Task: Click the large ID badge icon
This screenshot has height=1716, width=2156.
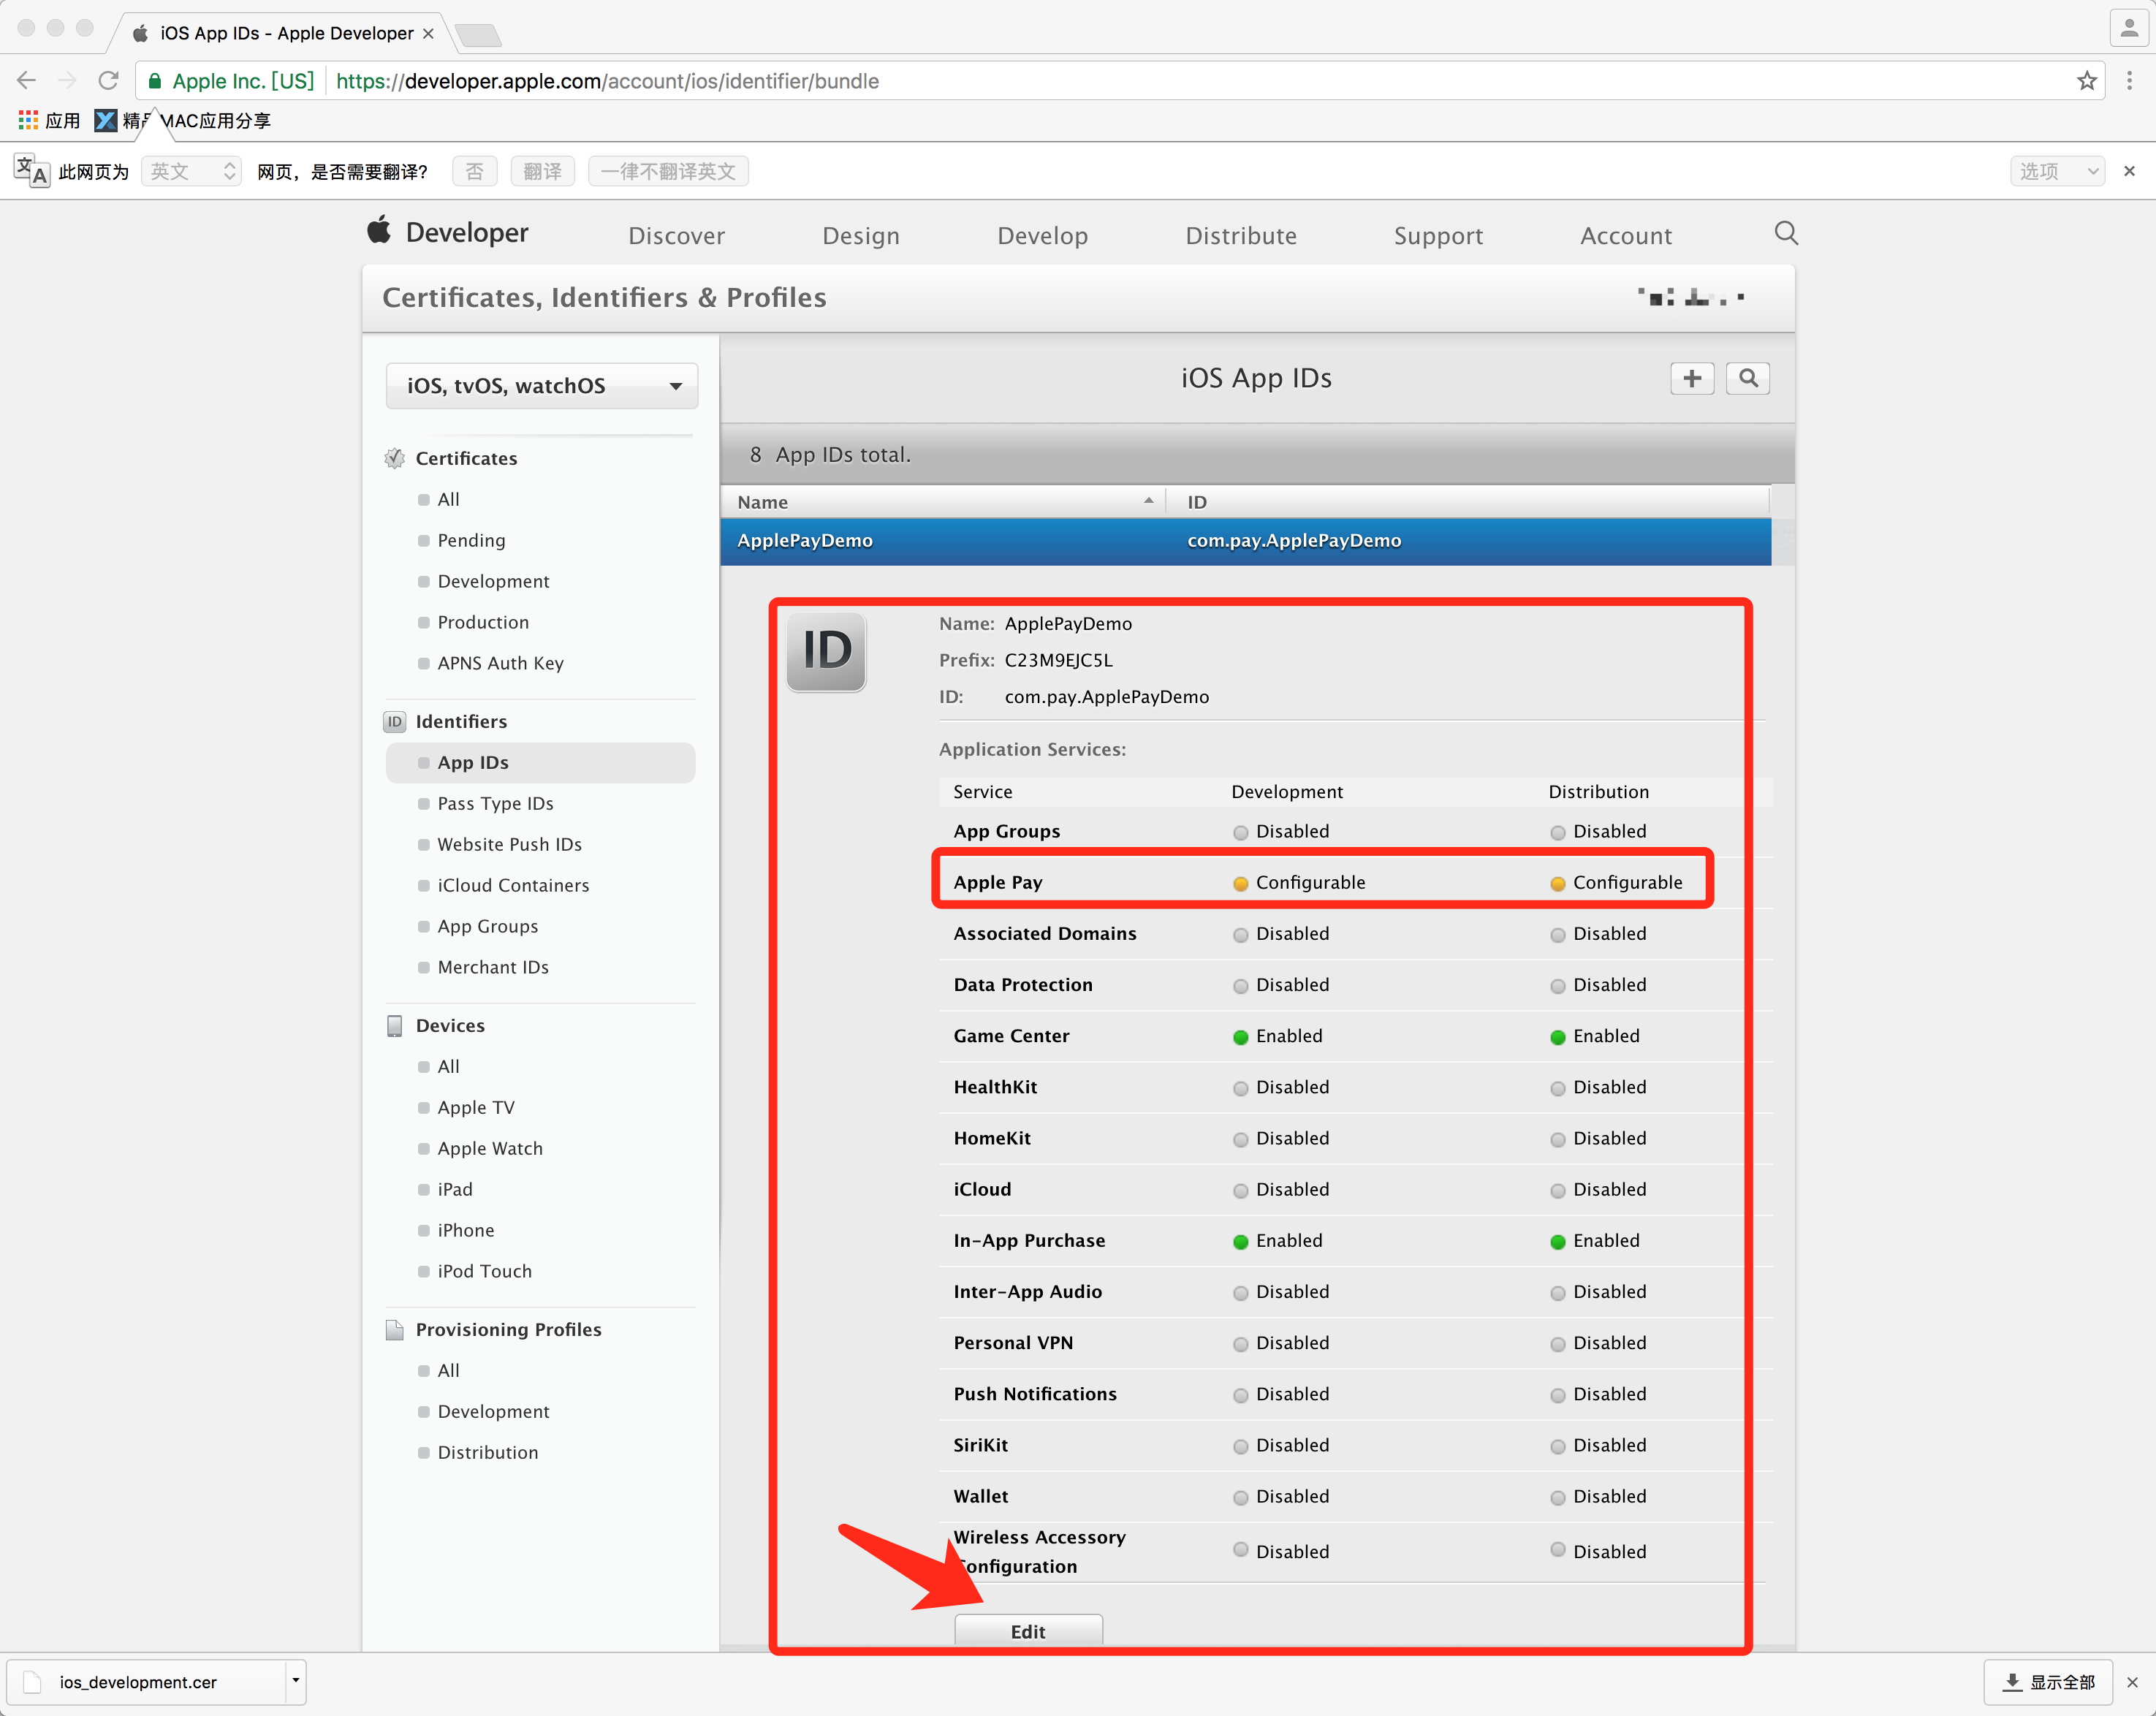Action: click(826, 651)
